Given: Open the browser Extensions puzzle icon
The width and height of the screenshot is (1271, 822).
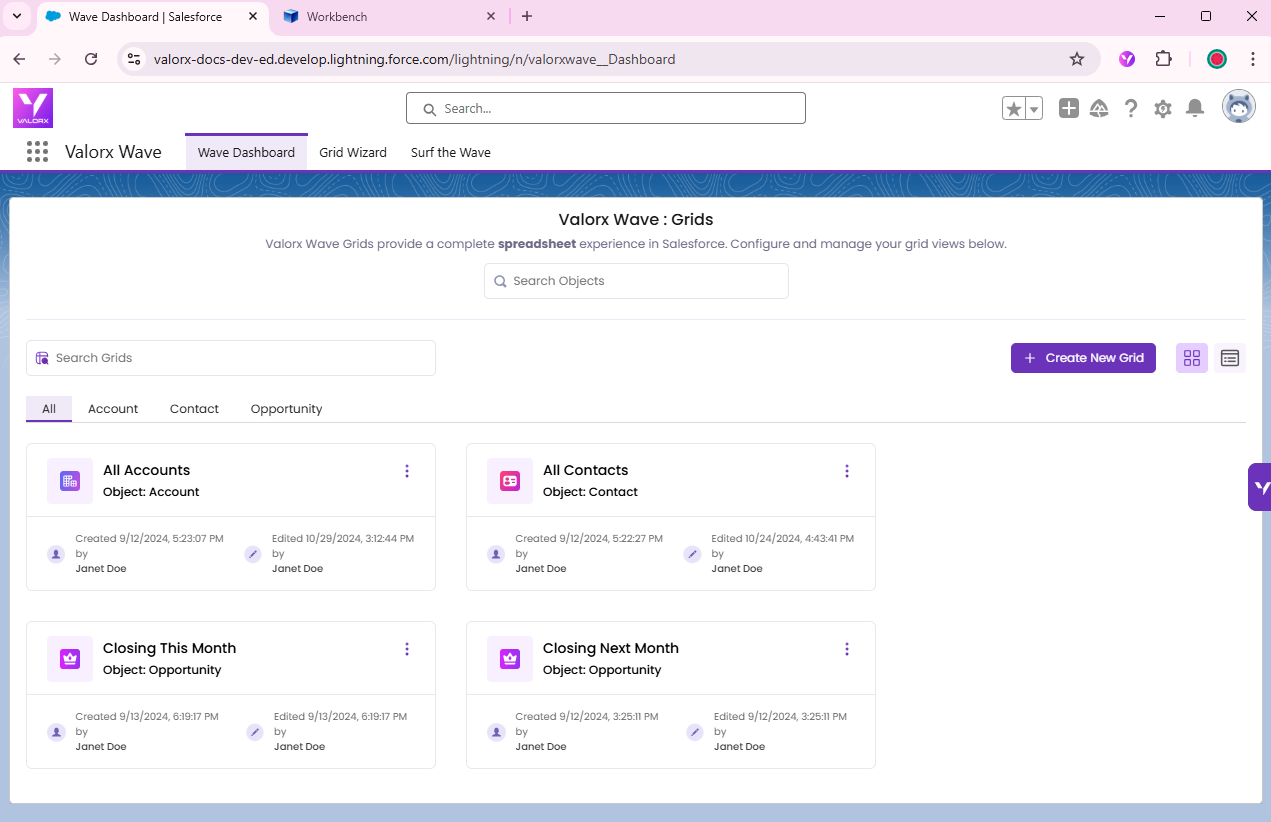Looking at the screenshot, I should click(1163, 59).
